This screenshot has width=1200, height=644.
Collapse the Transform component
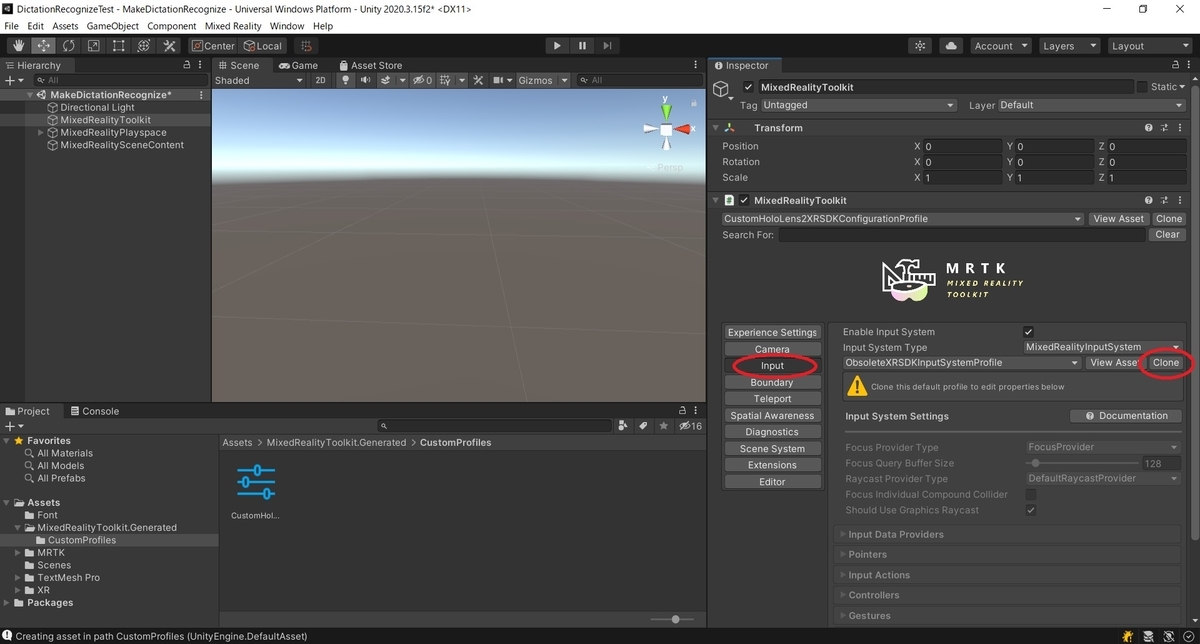pos(716,128)
